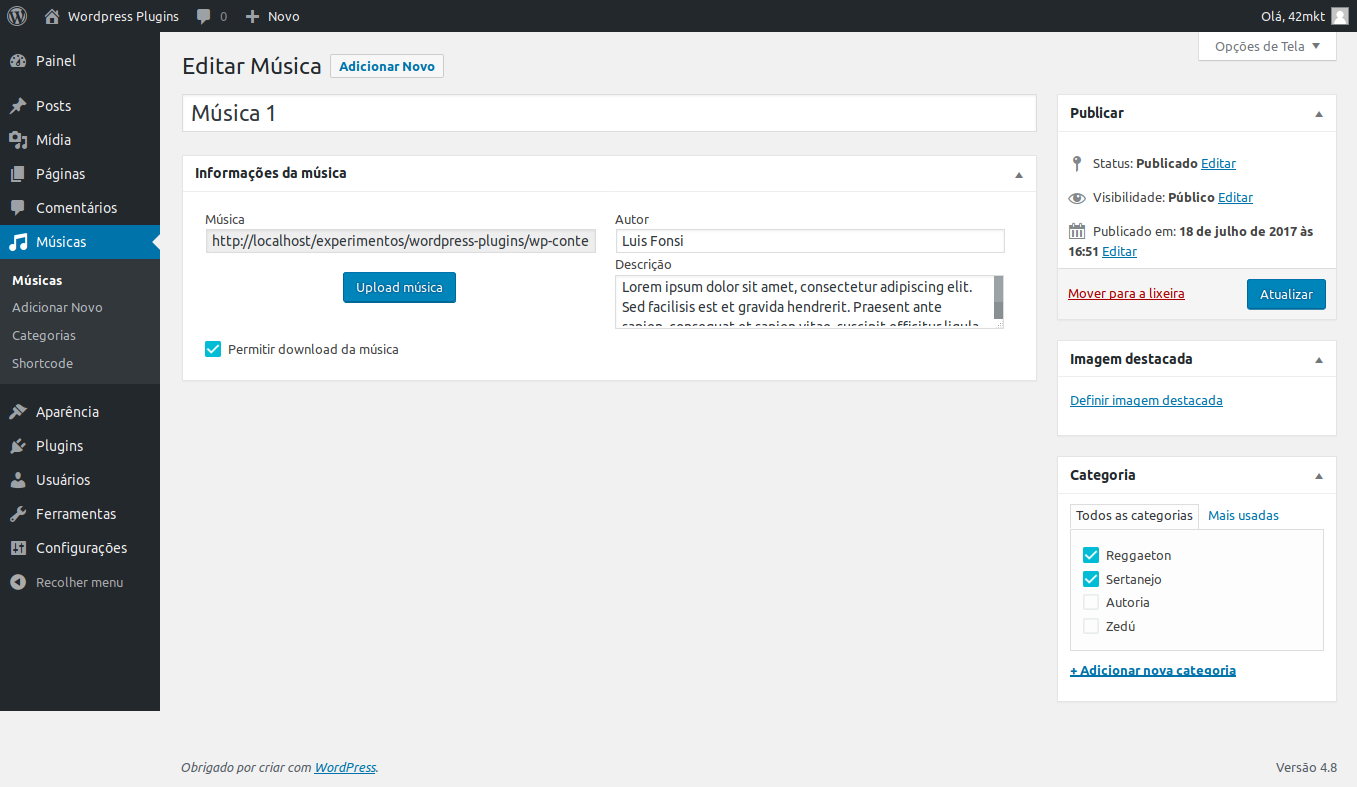The width and height of the screenshot is (1357, 787).
Task: Click the Usuários person icon
Action: point(18,480)
